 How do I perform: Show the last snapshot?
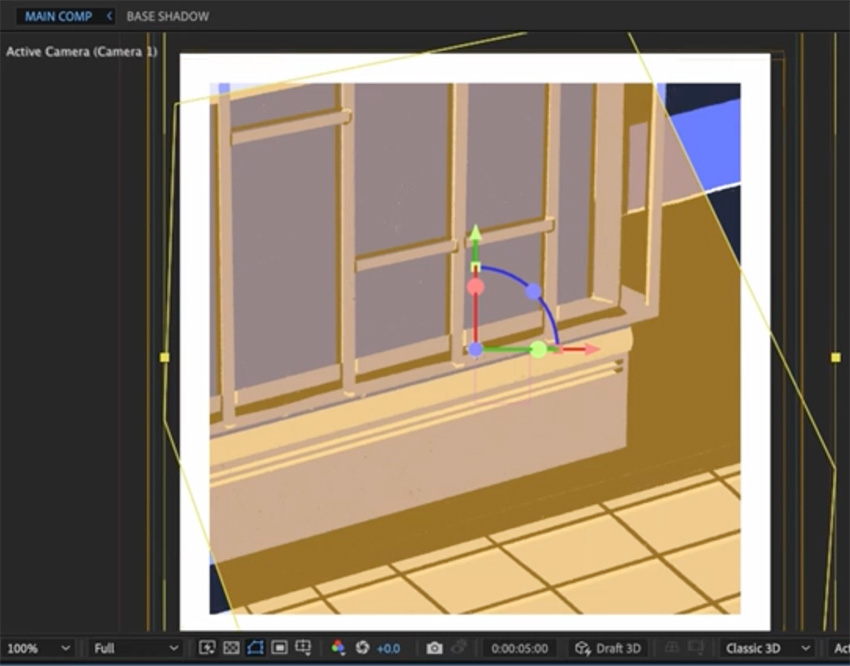(x=458, y=648)
